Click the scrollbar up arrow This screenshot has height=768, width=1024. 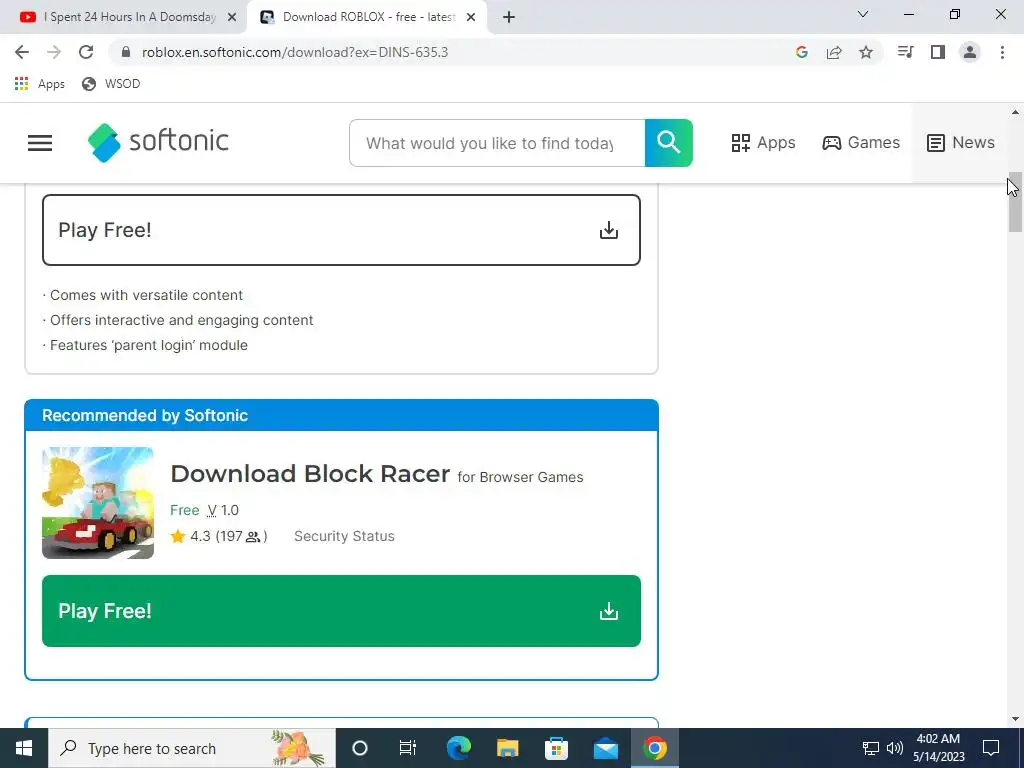(x=1015, y=112)
